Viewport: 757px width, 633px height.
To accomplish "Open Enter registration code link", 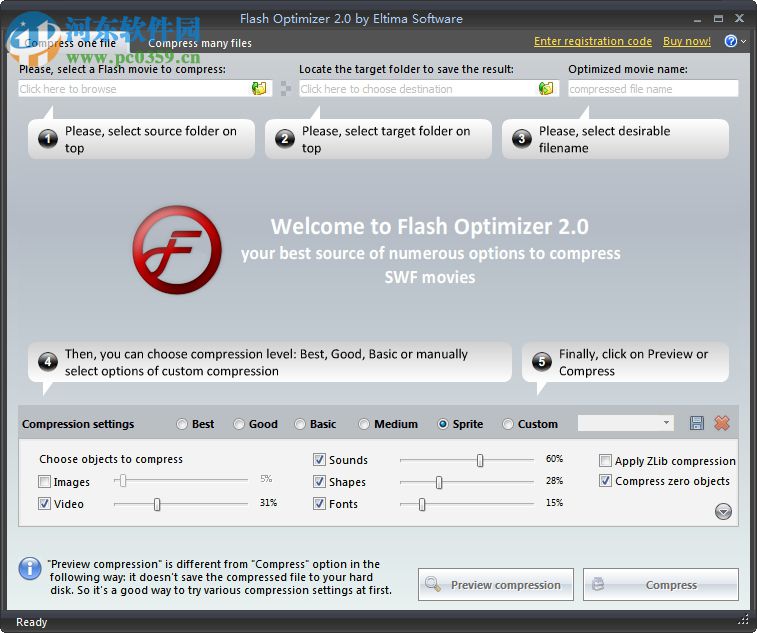I will (593, 41).
